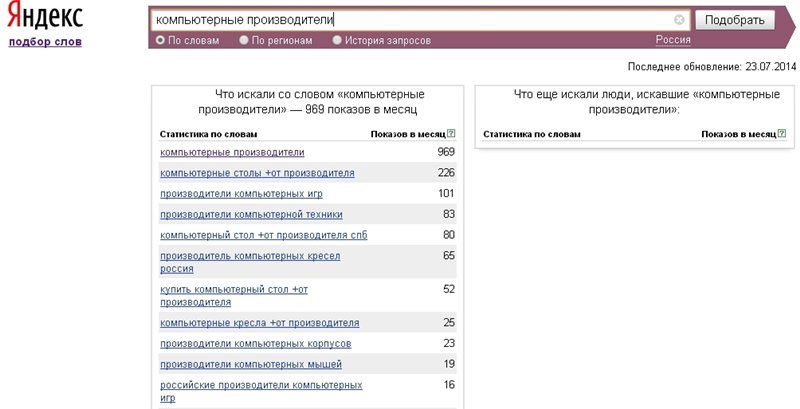The image size is (800, 409).
Task: Click right 'Статистика по словам' column header
Action: pos(532,134)
